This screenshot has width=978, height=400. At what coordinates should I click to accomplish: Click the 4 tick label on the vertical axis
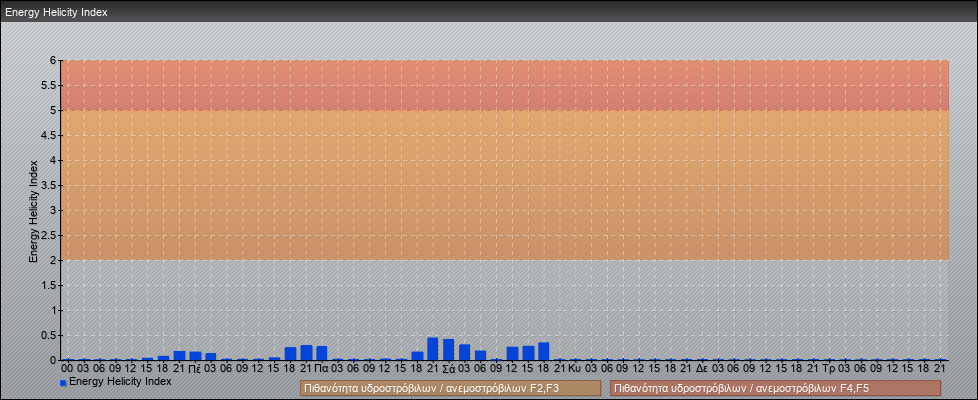point(54,160)
